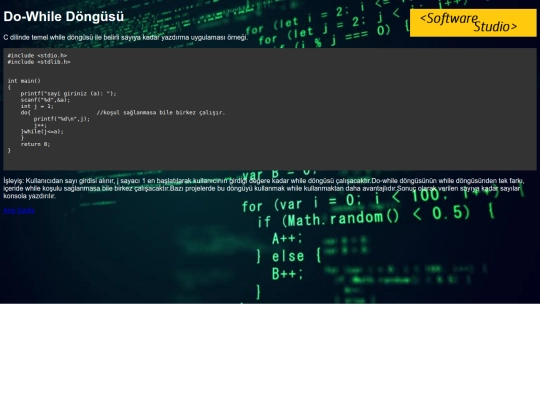Click the '#include <stdlib.h>' code line
Screen dimensions: 540x405
[x=39, y=62]
